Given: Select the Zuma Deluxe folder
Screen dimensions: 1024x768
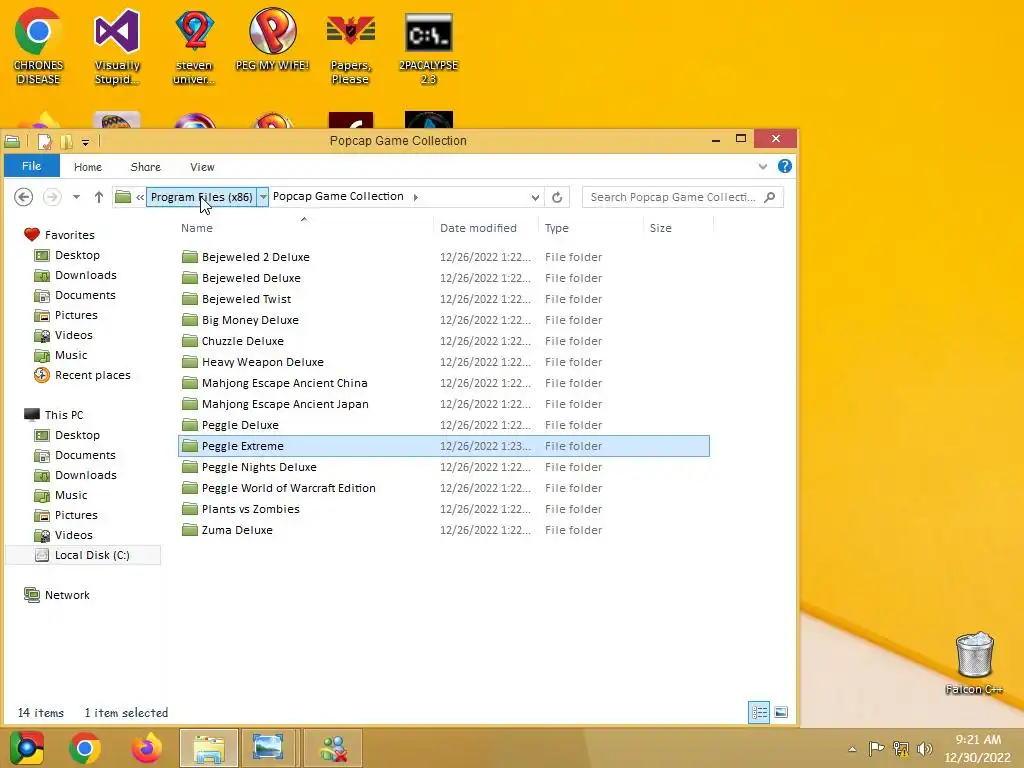Looking at the screenshot, I should tap(444, 530).
